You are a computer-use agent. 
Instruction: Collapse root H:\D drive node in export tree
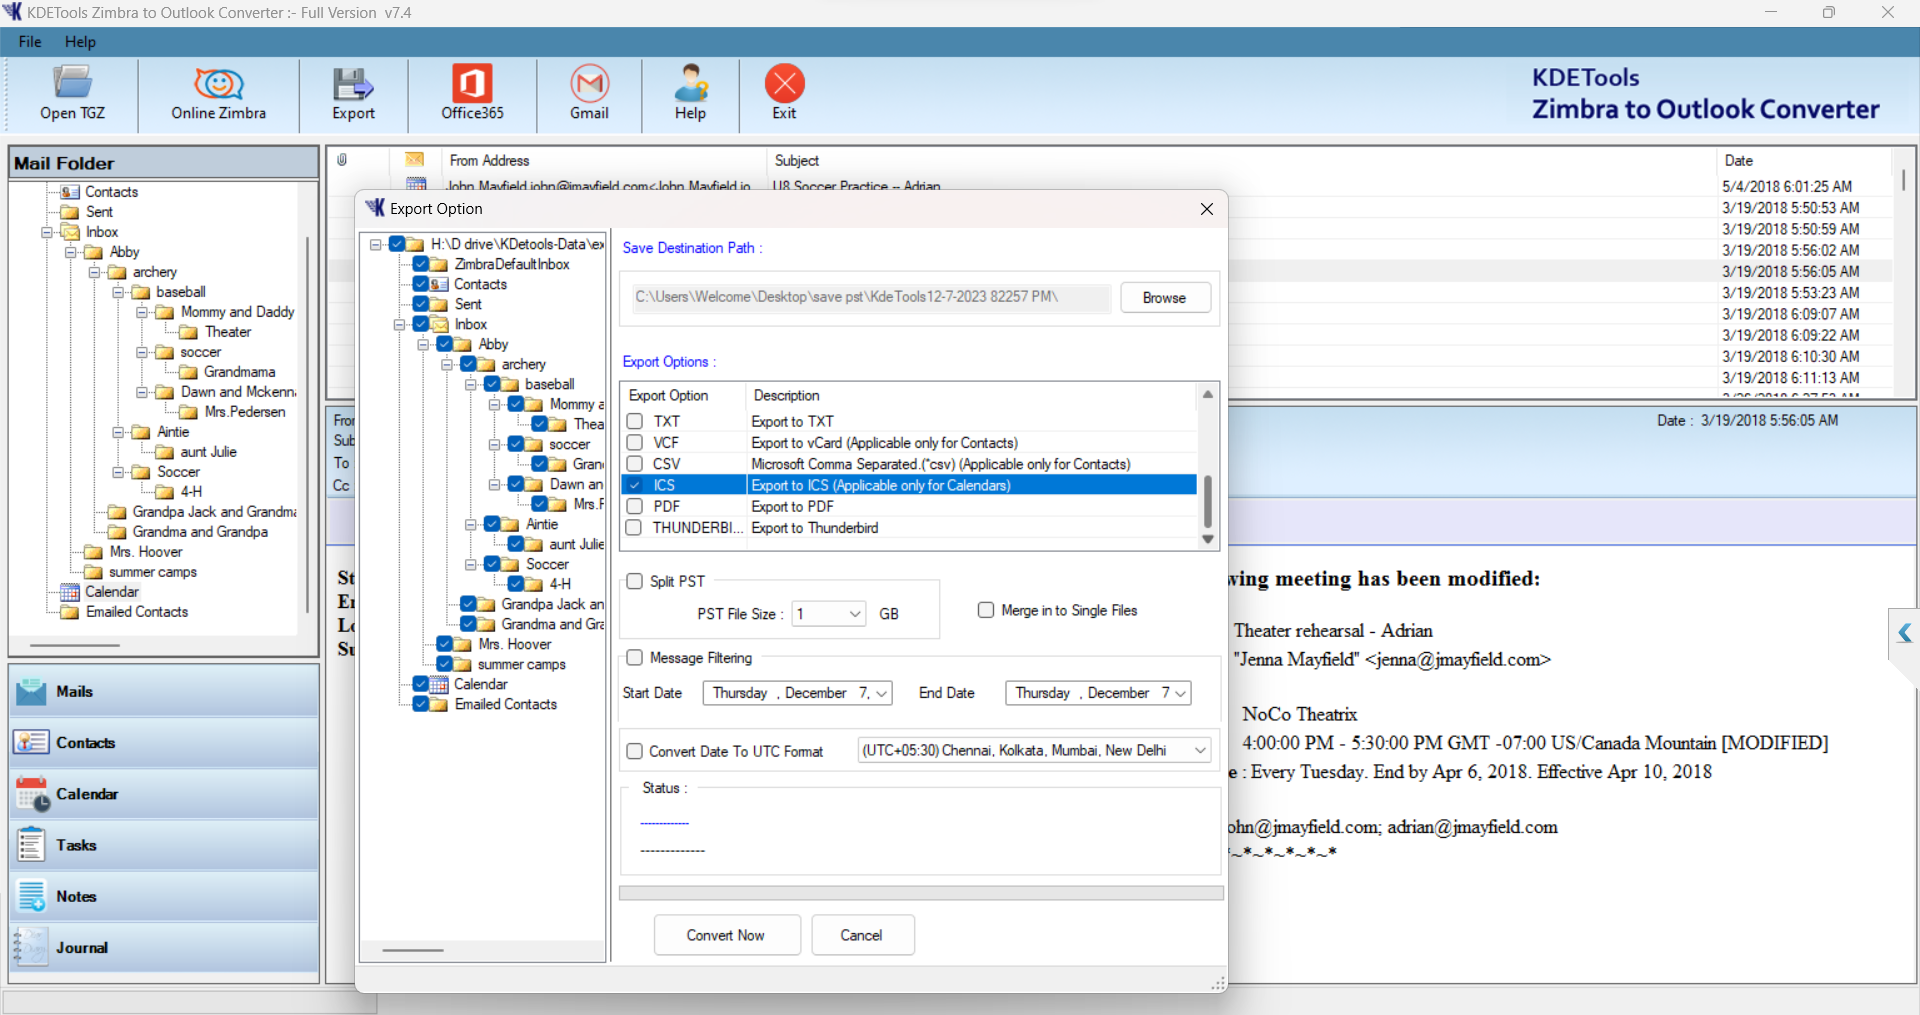click(x=376, y=244)
